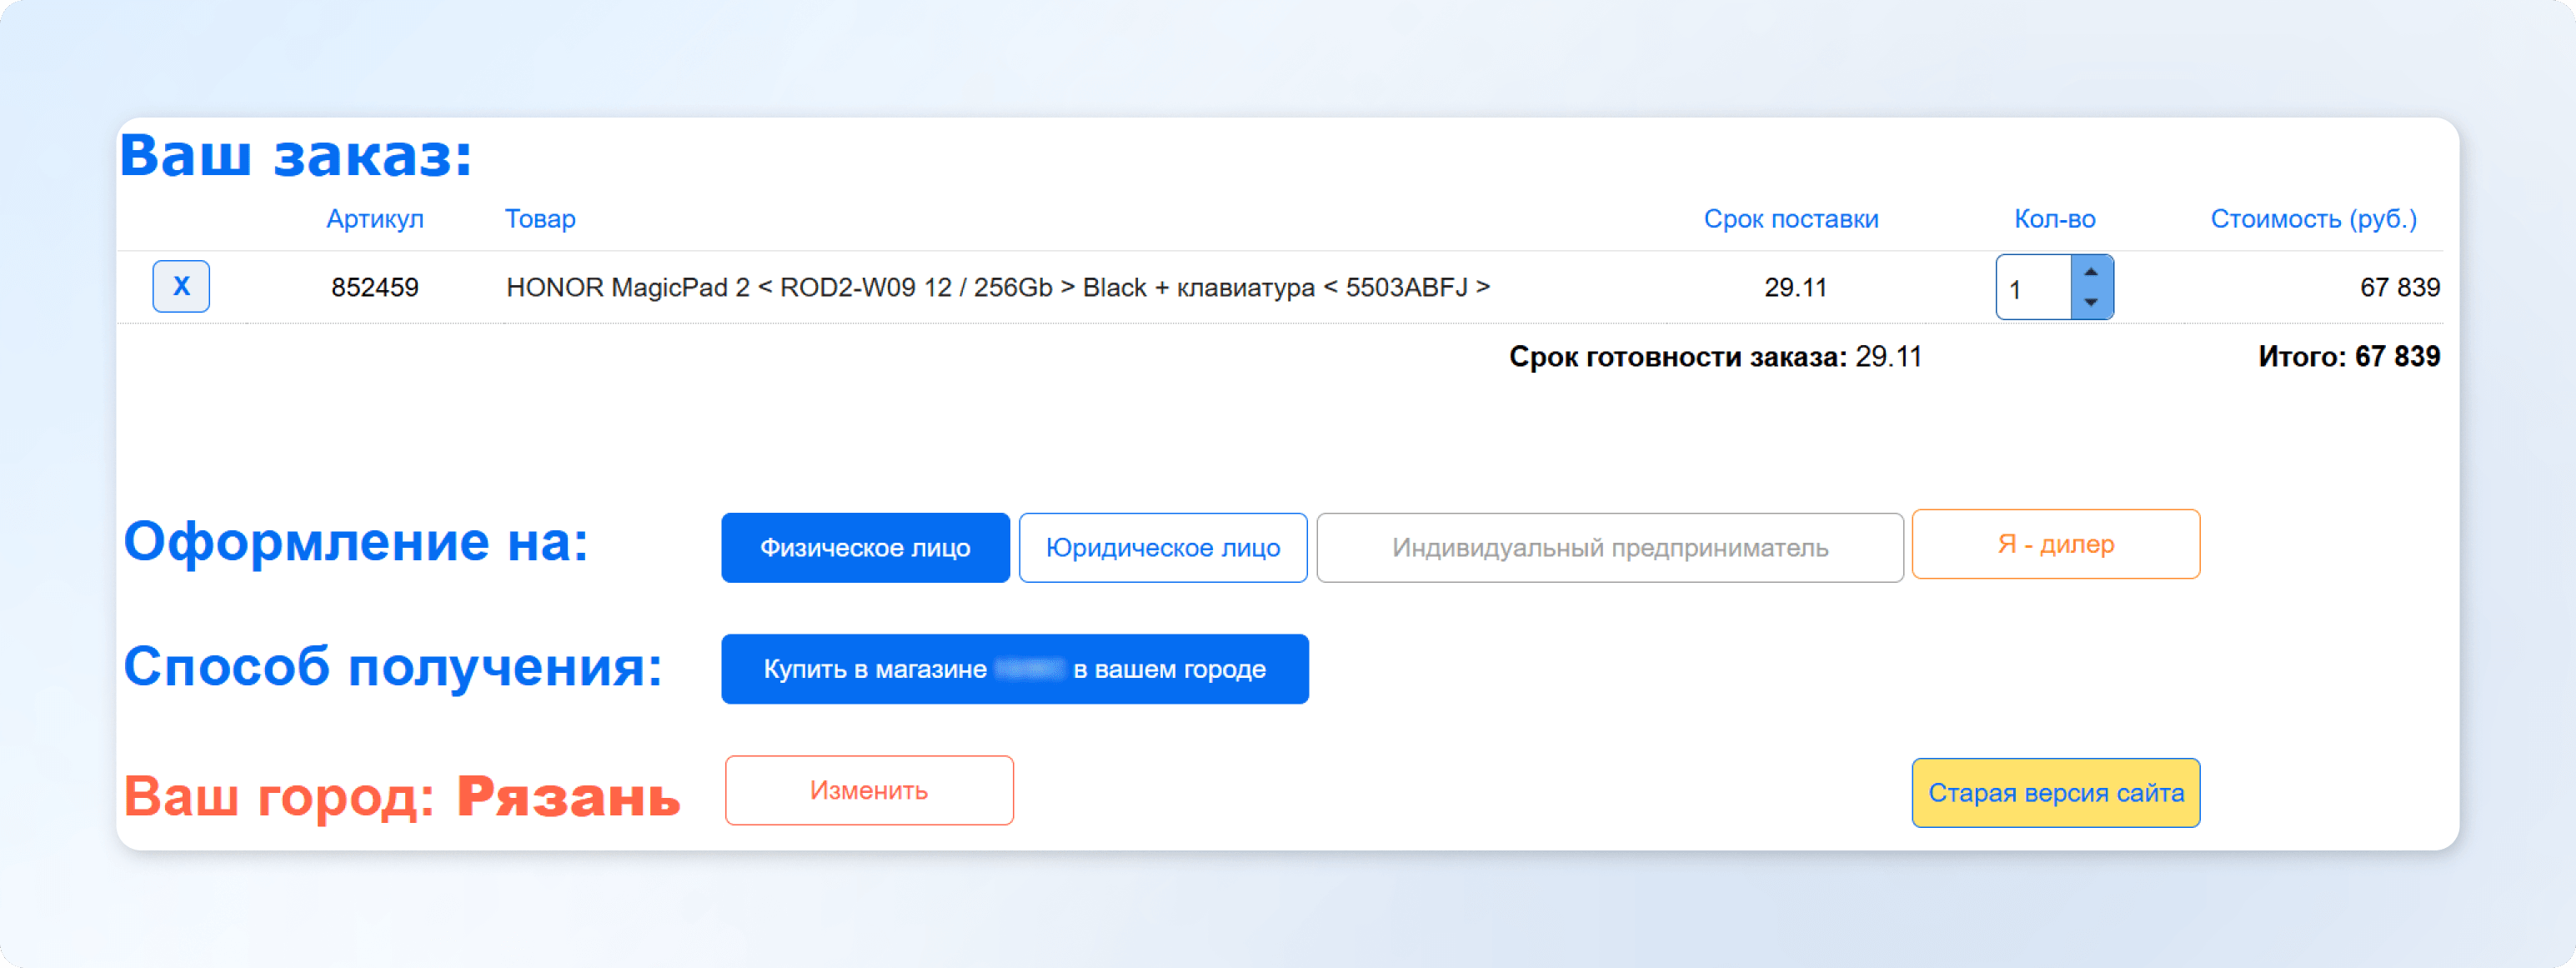Click quantity increase arrow
2576x968 pixels.
point(2092,270)
